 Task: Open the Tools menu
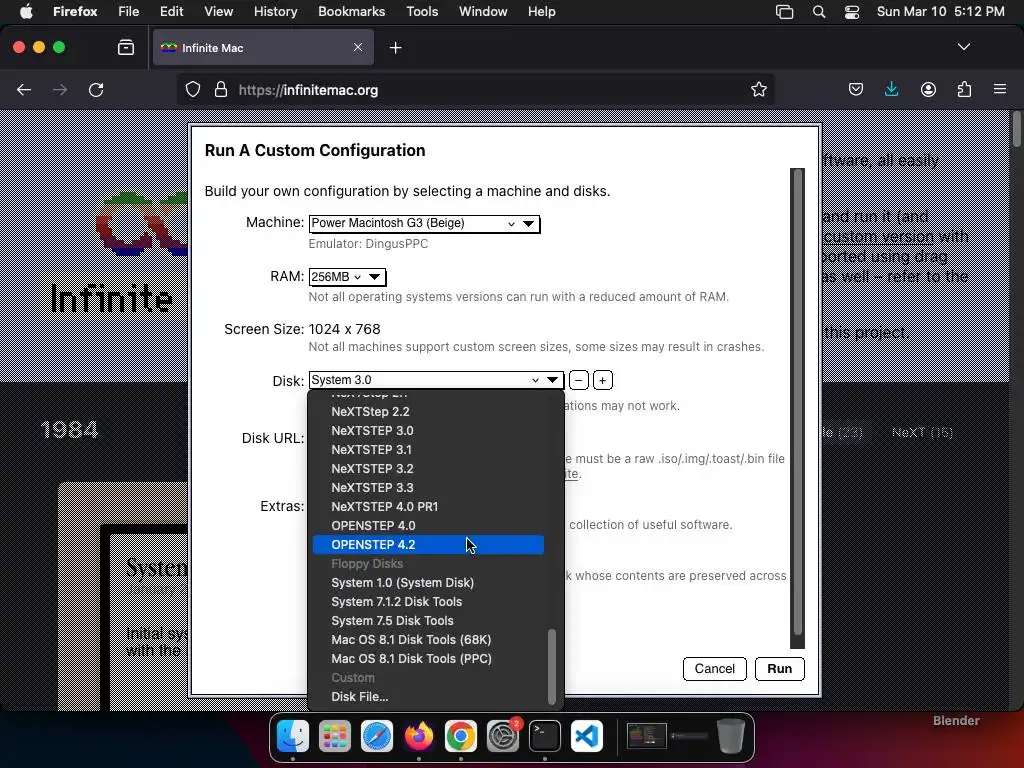pyautogui.click(x=422, y=12)
